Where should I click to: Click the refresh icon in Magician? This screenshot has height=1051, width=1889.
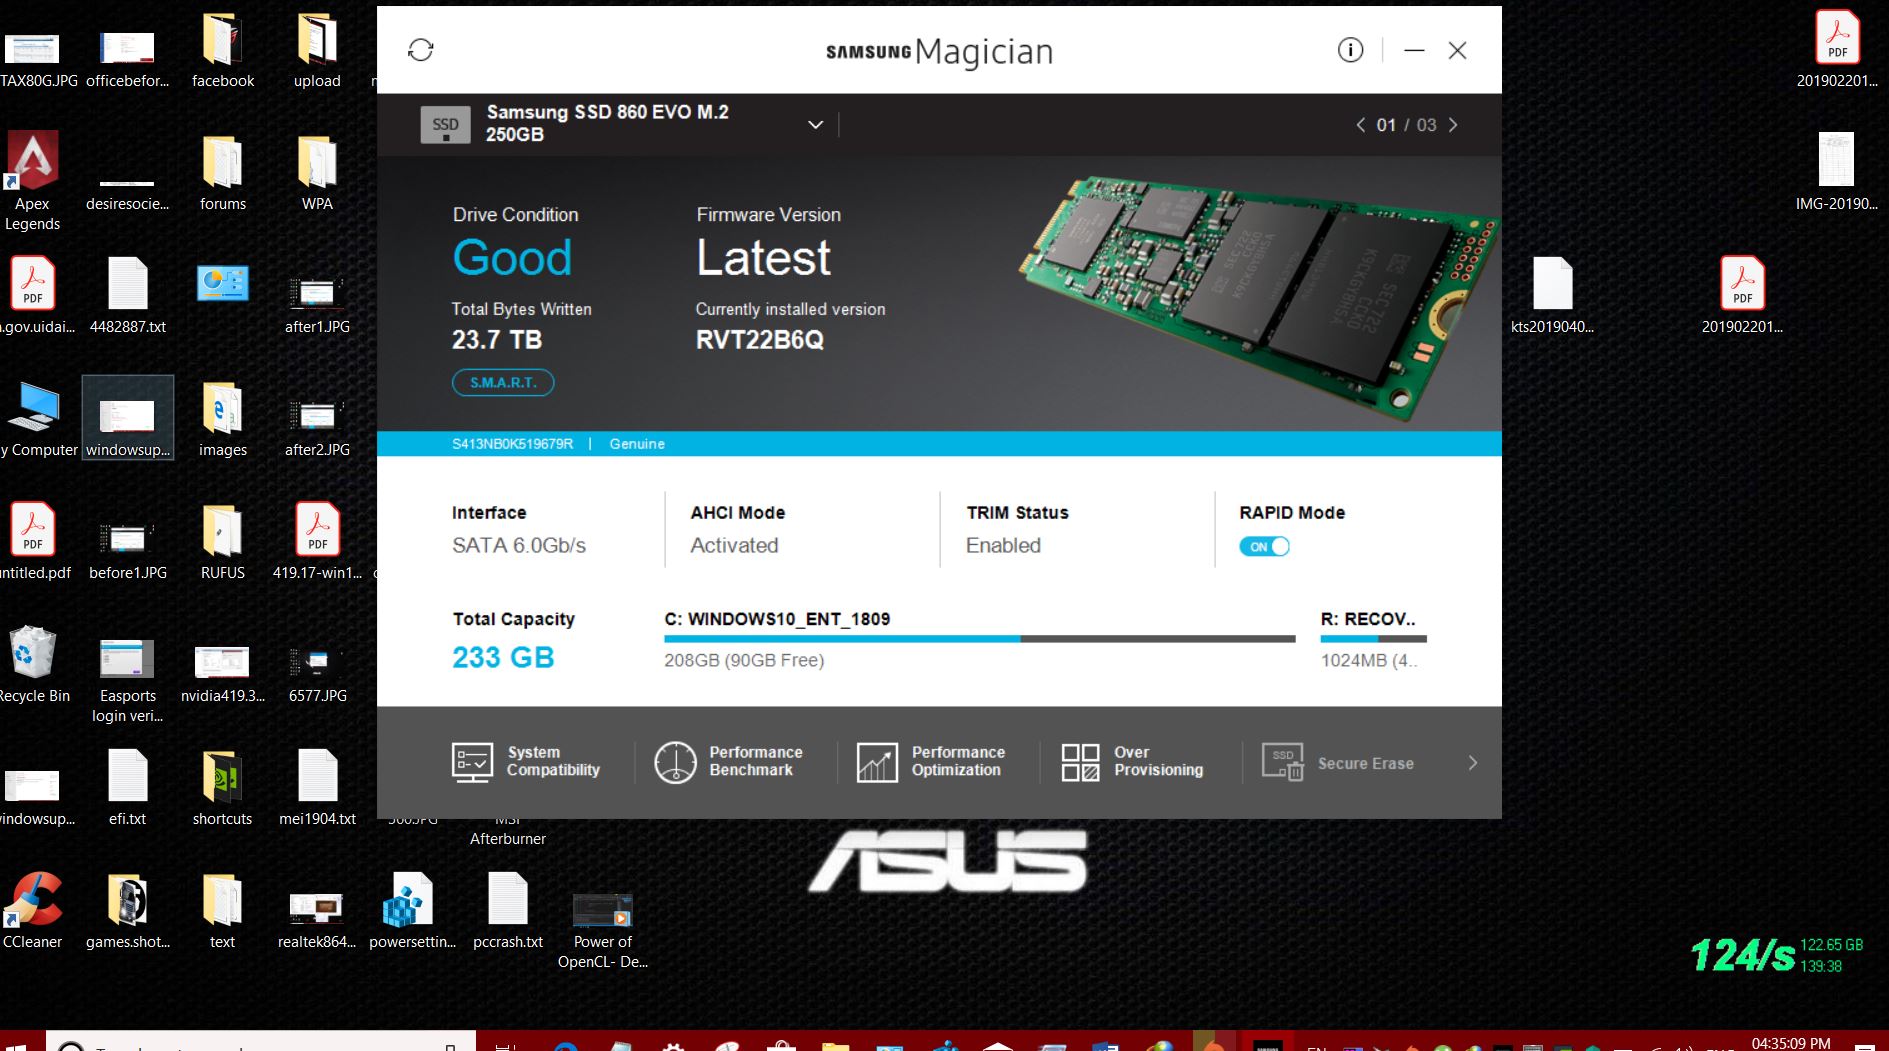coord(421,50)
